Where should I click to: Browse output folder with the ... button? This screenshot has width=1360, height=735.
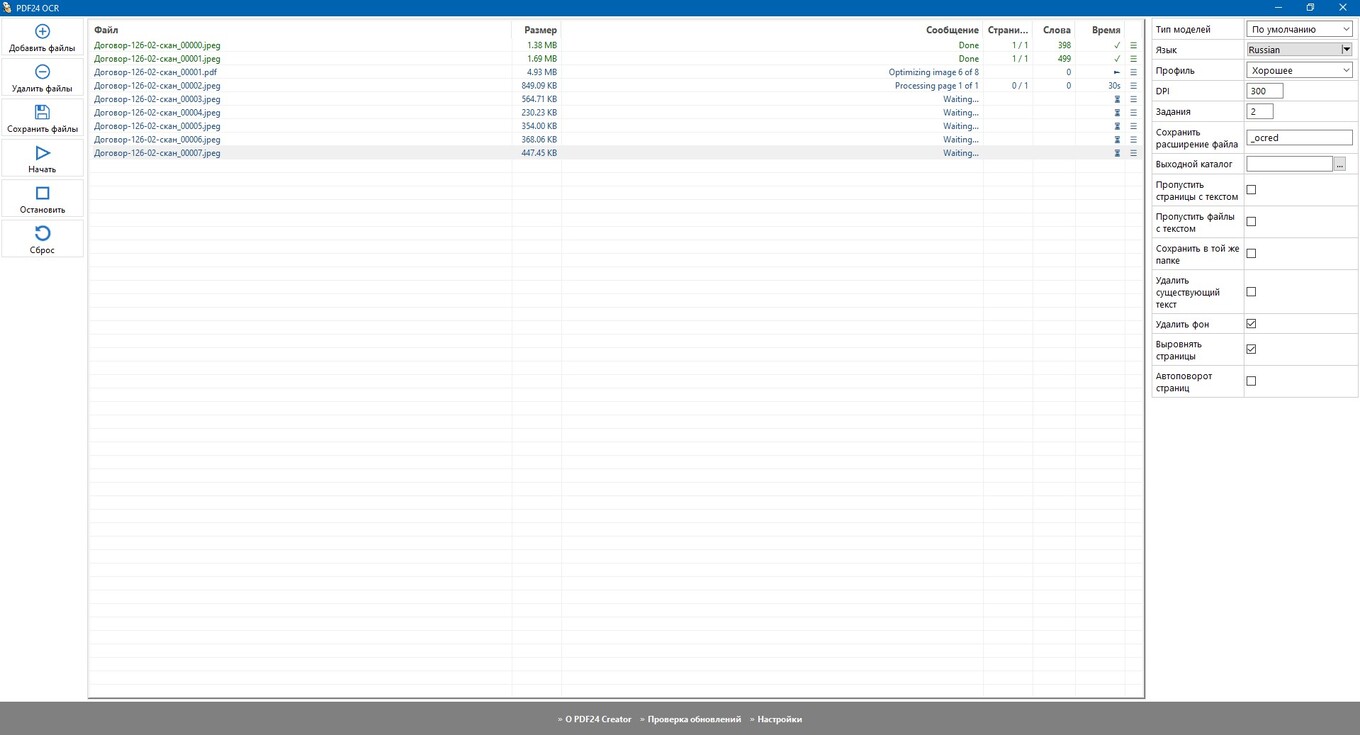coord(1340,164)
